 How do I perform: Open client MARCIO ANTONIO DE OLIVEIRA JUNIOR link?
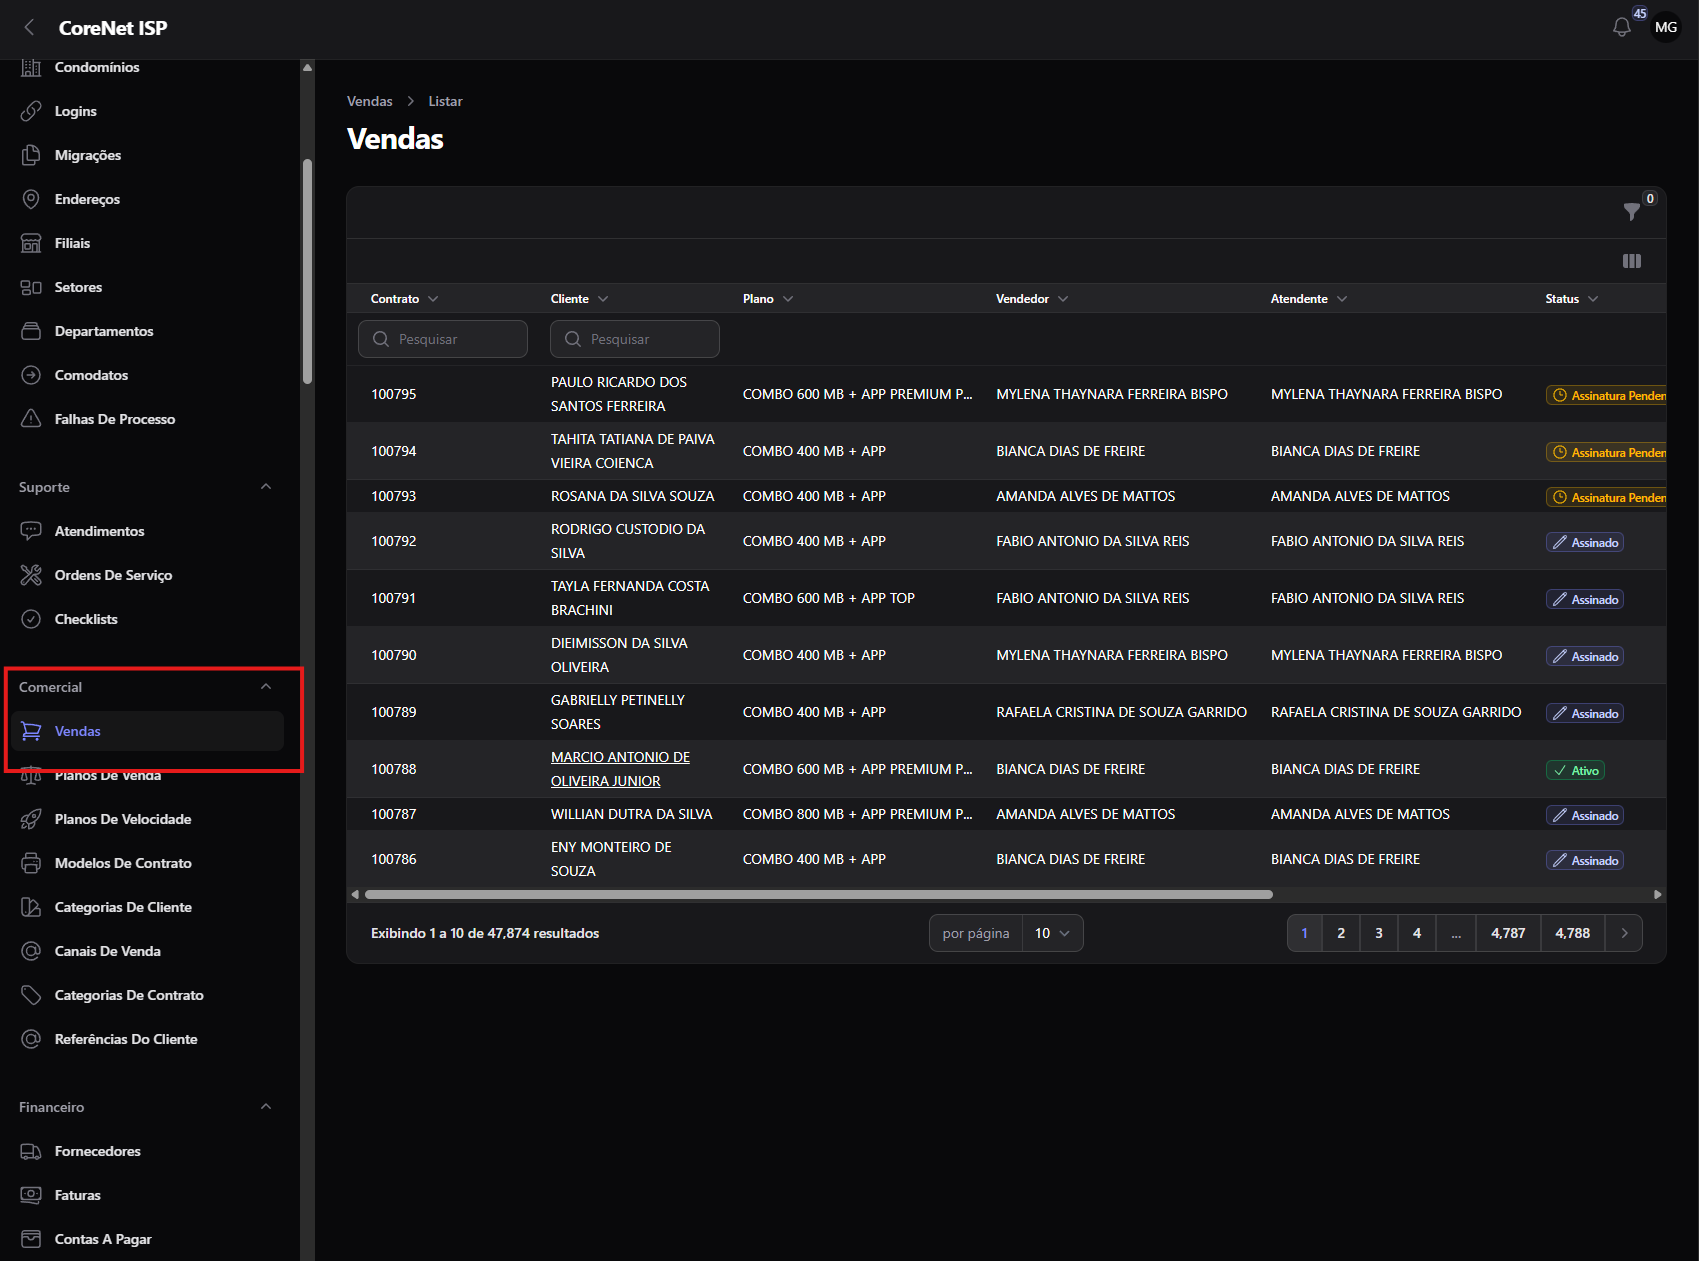tap(620, 769)
